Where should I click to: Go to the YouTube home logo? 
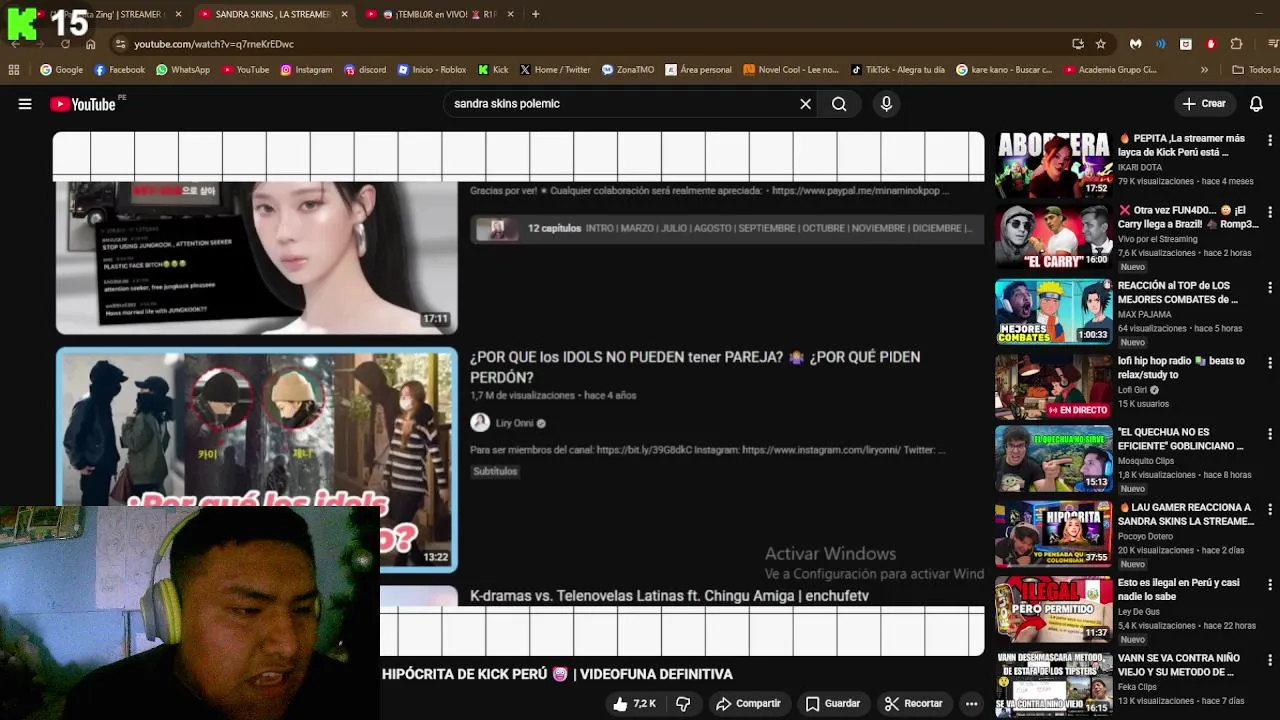pos(83,104)
